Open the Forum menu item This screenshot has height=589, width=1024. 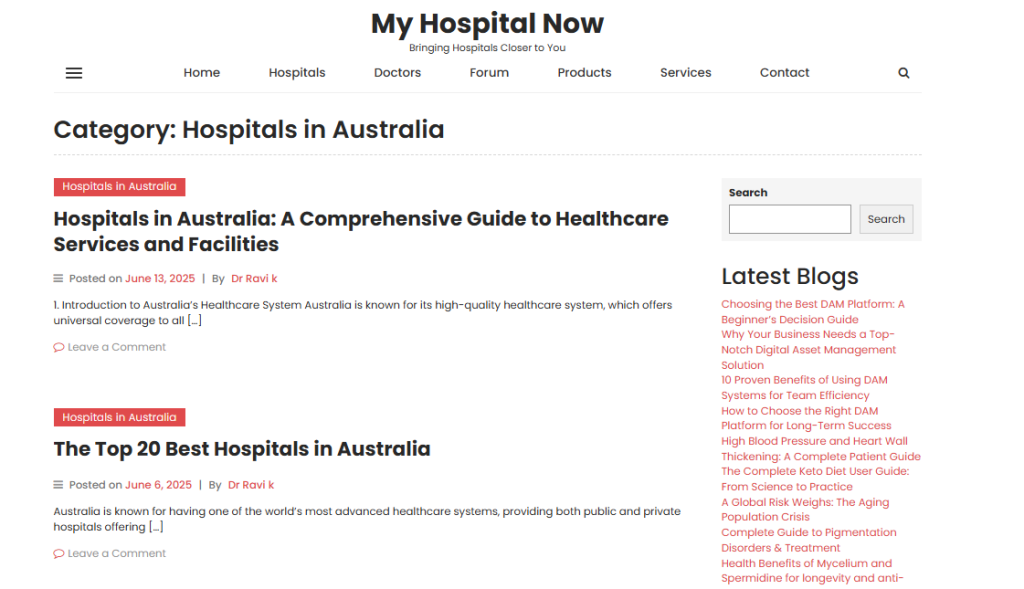click(489, 72)
